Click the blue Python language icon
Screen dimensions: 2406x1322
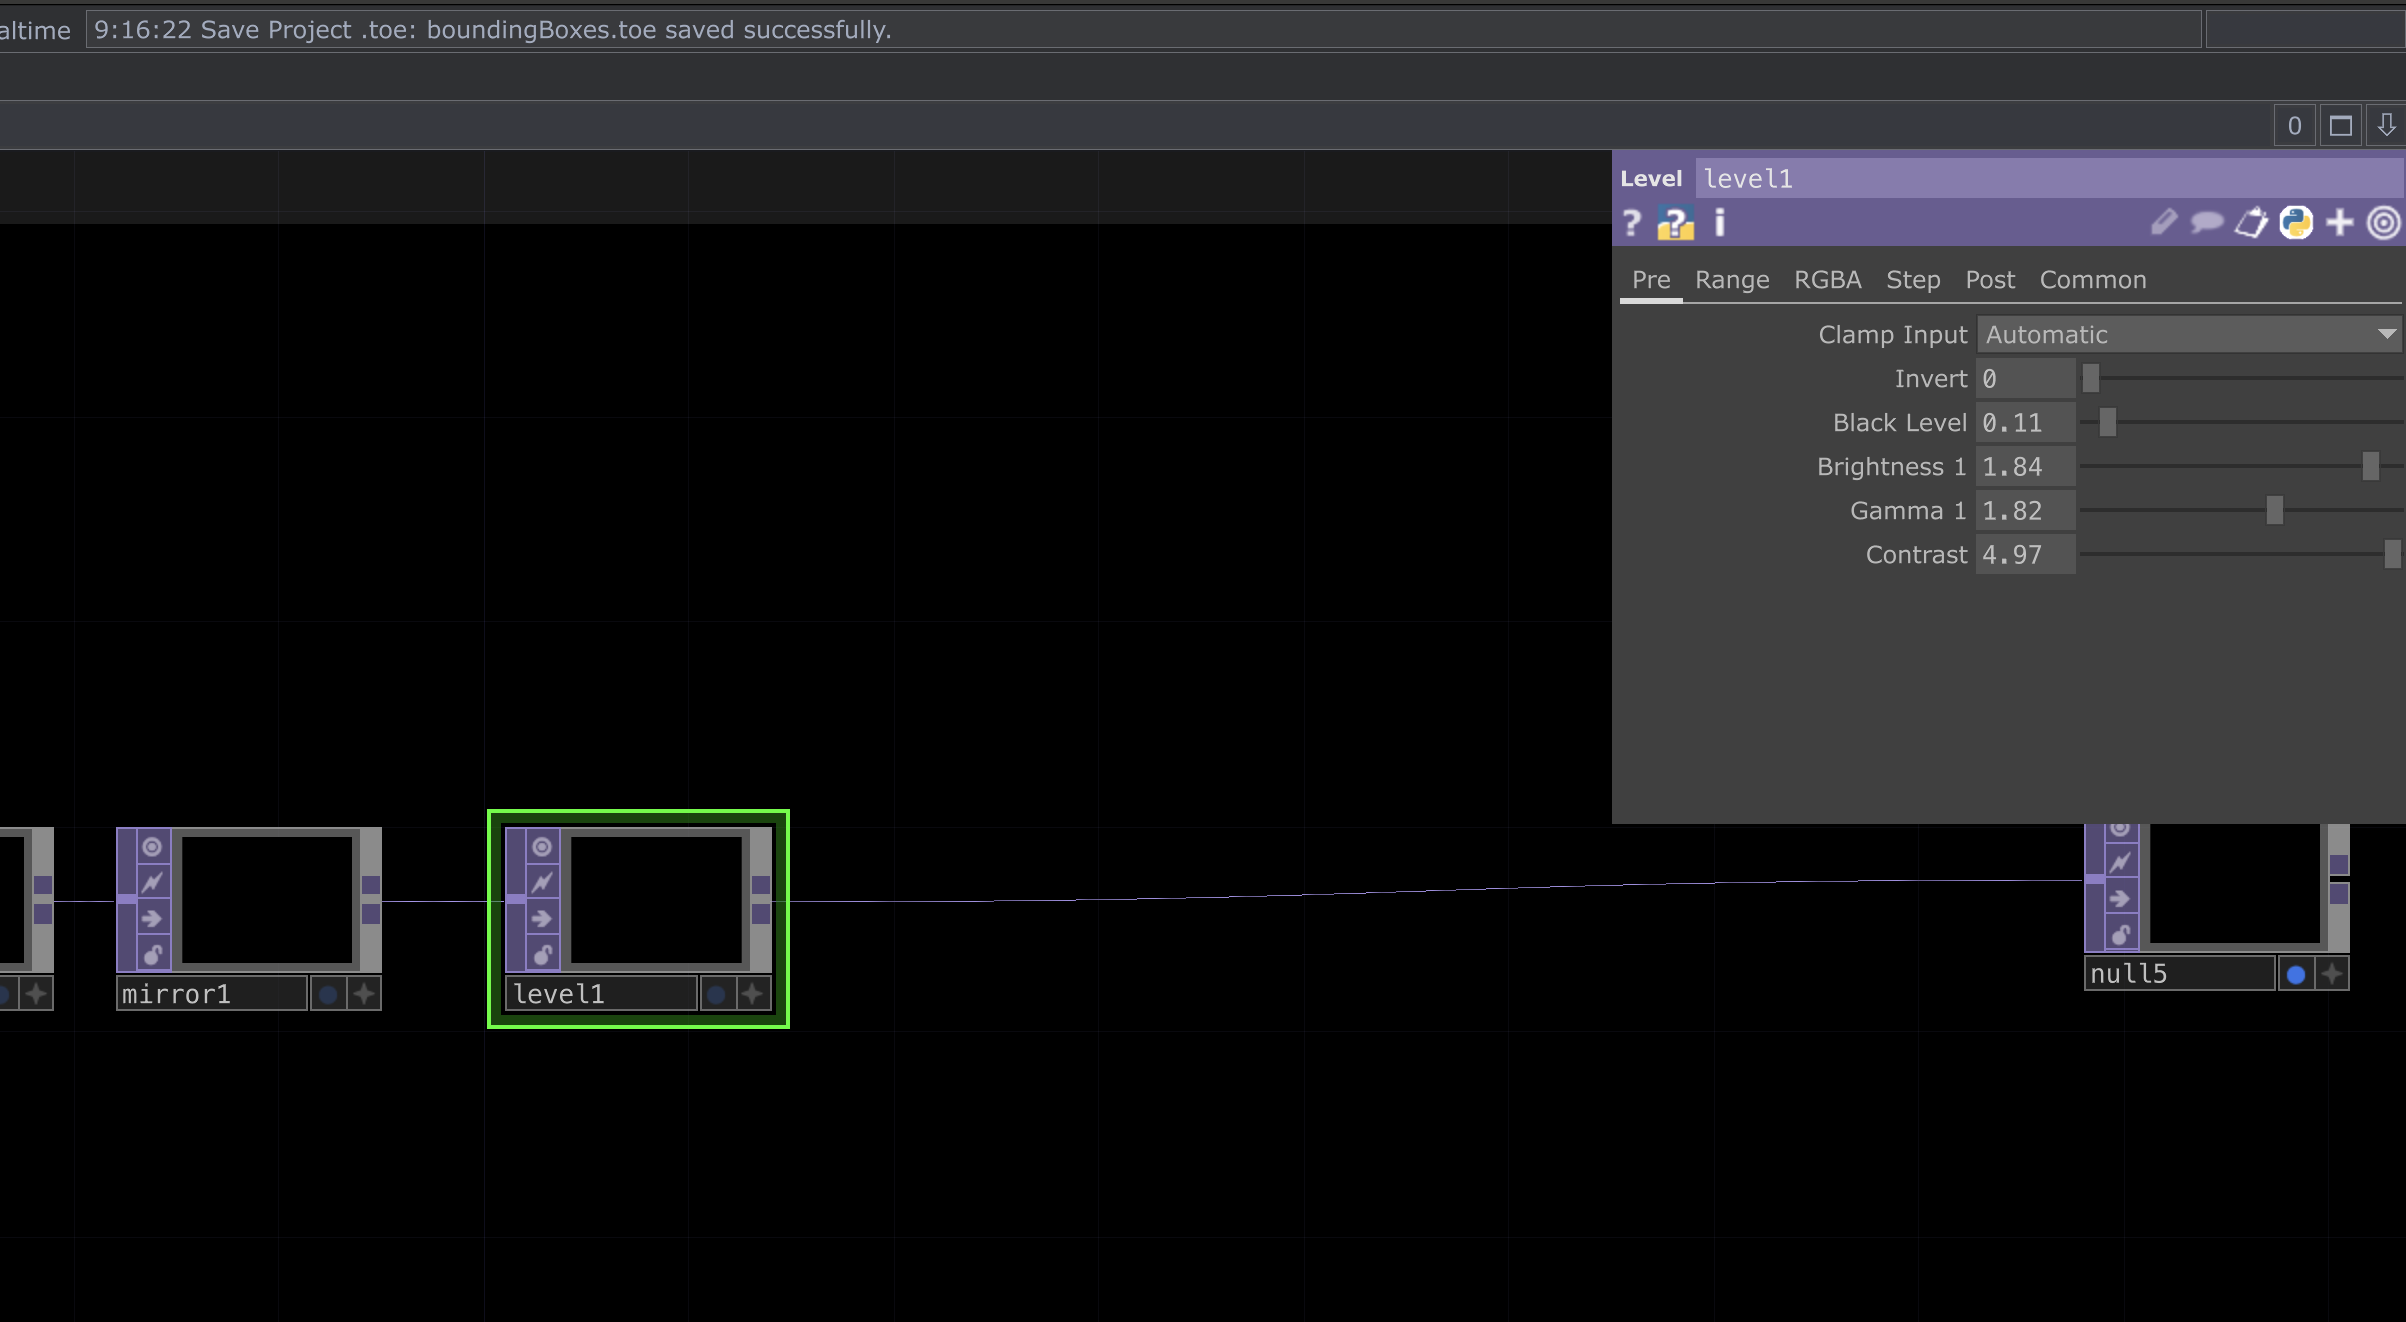pos(2295,222)
